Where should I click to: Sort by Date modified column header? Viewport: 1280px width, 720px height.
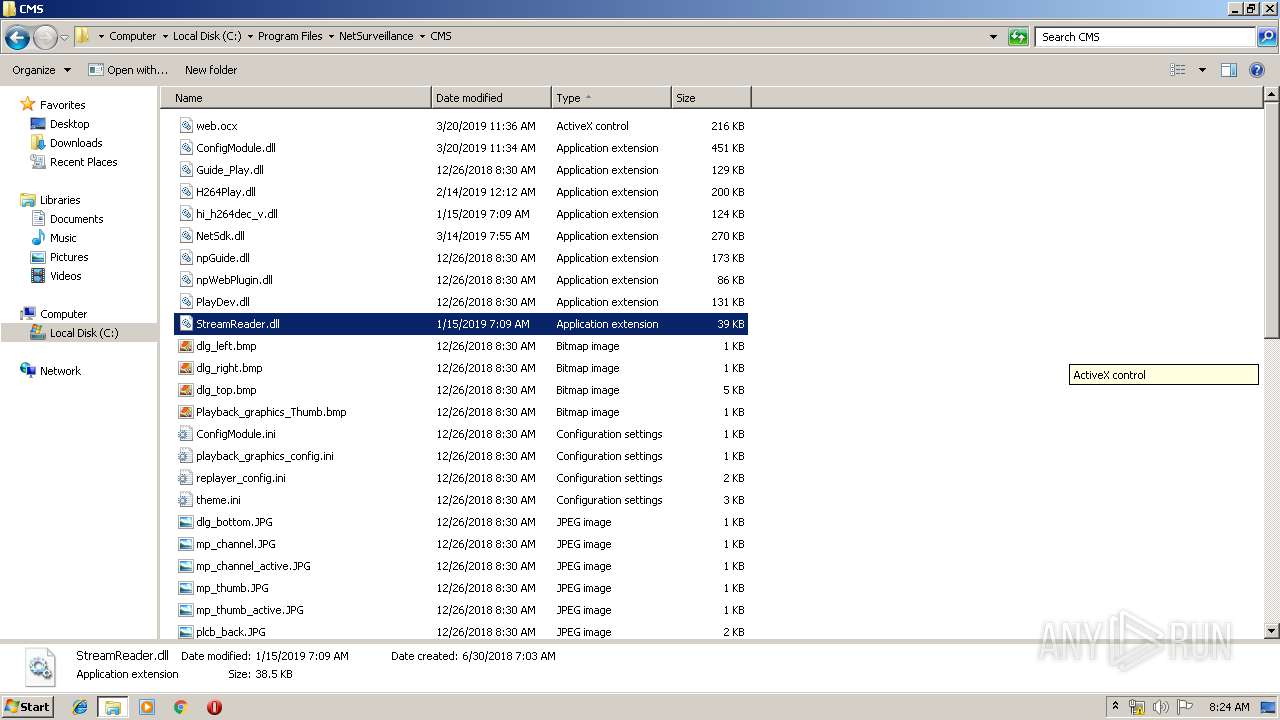coord(491,98)
